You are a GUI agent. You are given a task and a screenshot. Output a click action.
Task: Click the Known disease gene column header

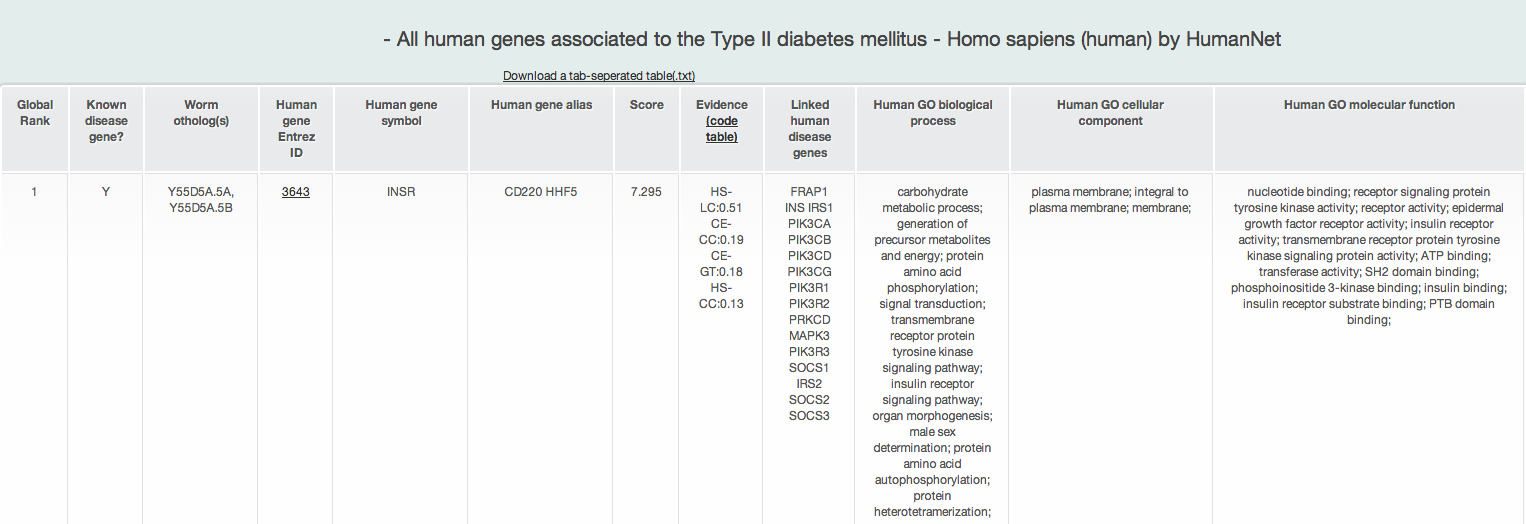click(x=106, y=121)
